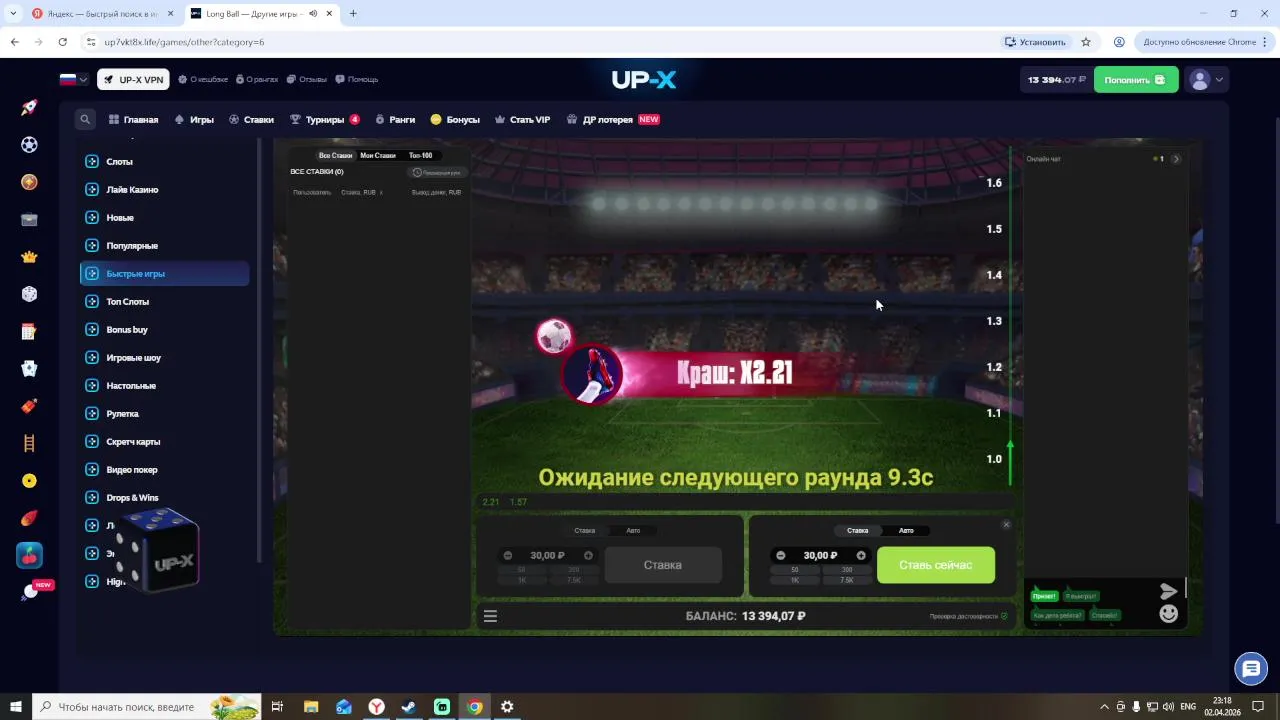1280x720 pixels.
Task: Switch right bet panel to Авто mode
Action: point(906,530)
